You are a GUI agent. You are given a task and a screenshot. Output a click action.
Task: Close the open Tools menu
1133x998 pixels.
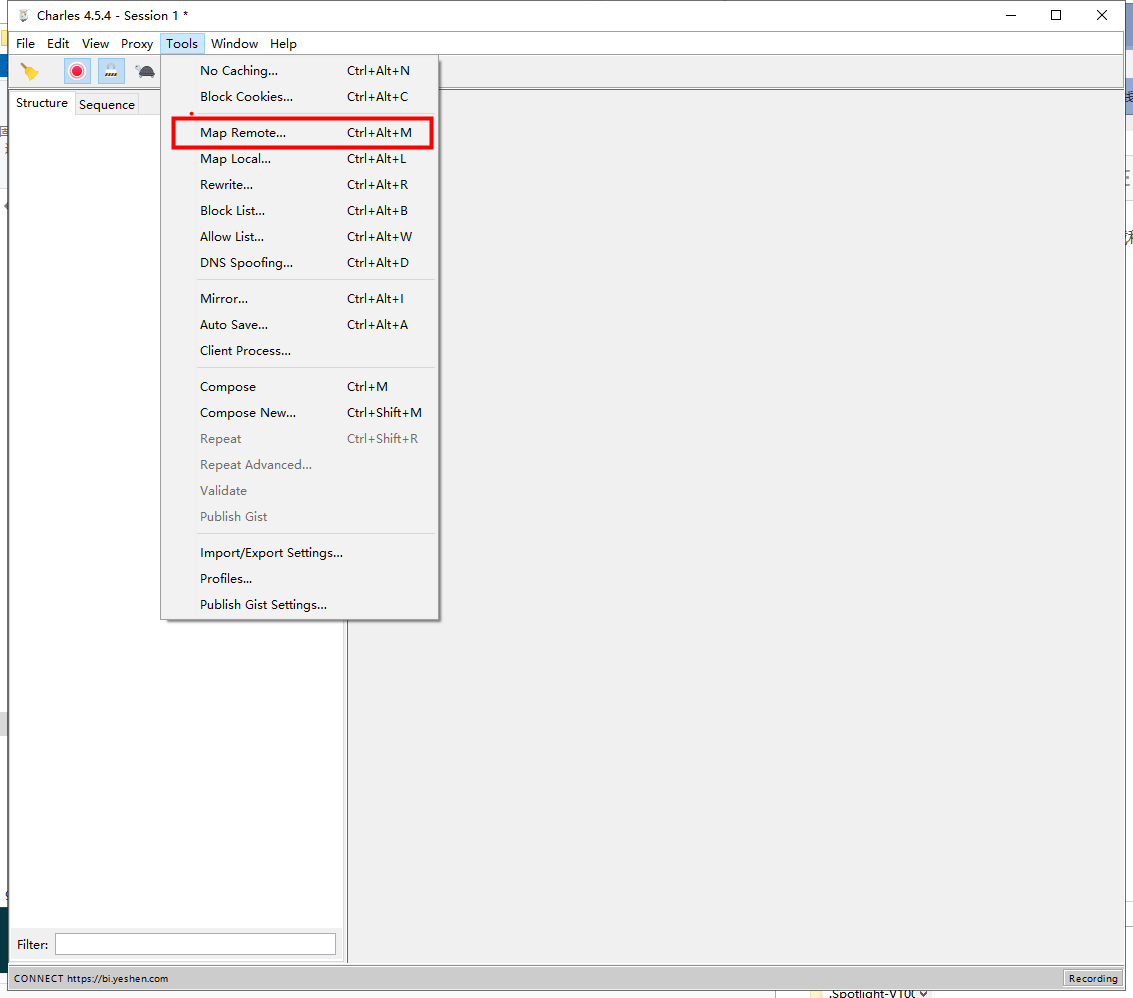tap(182, 43)
